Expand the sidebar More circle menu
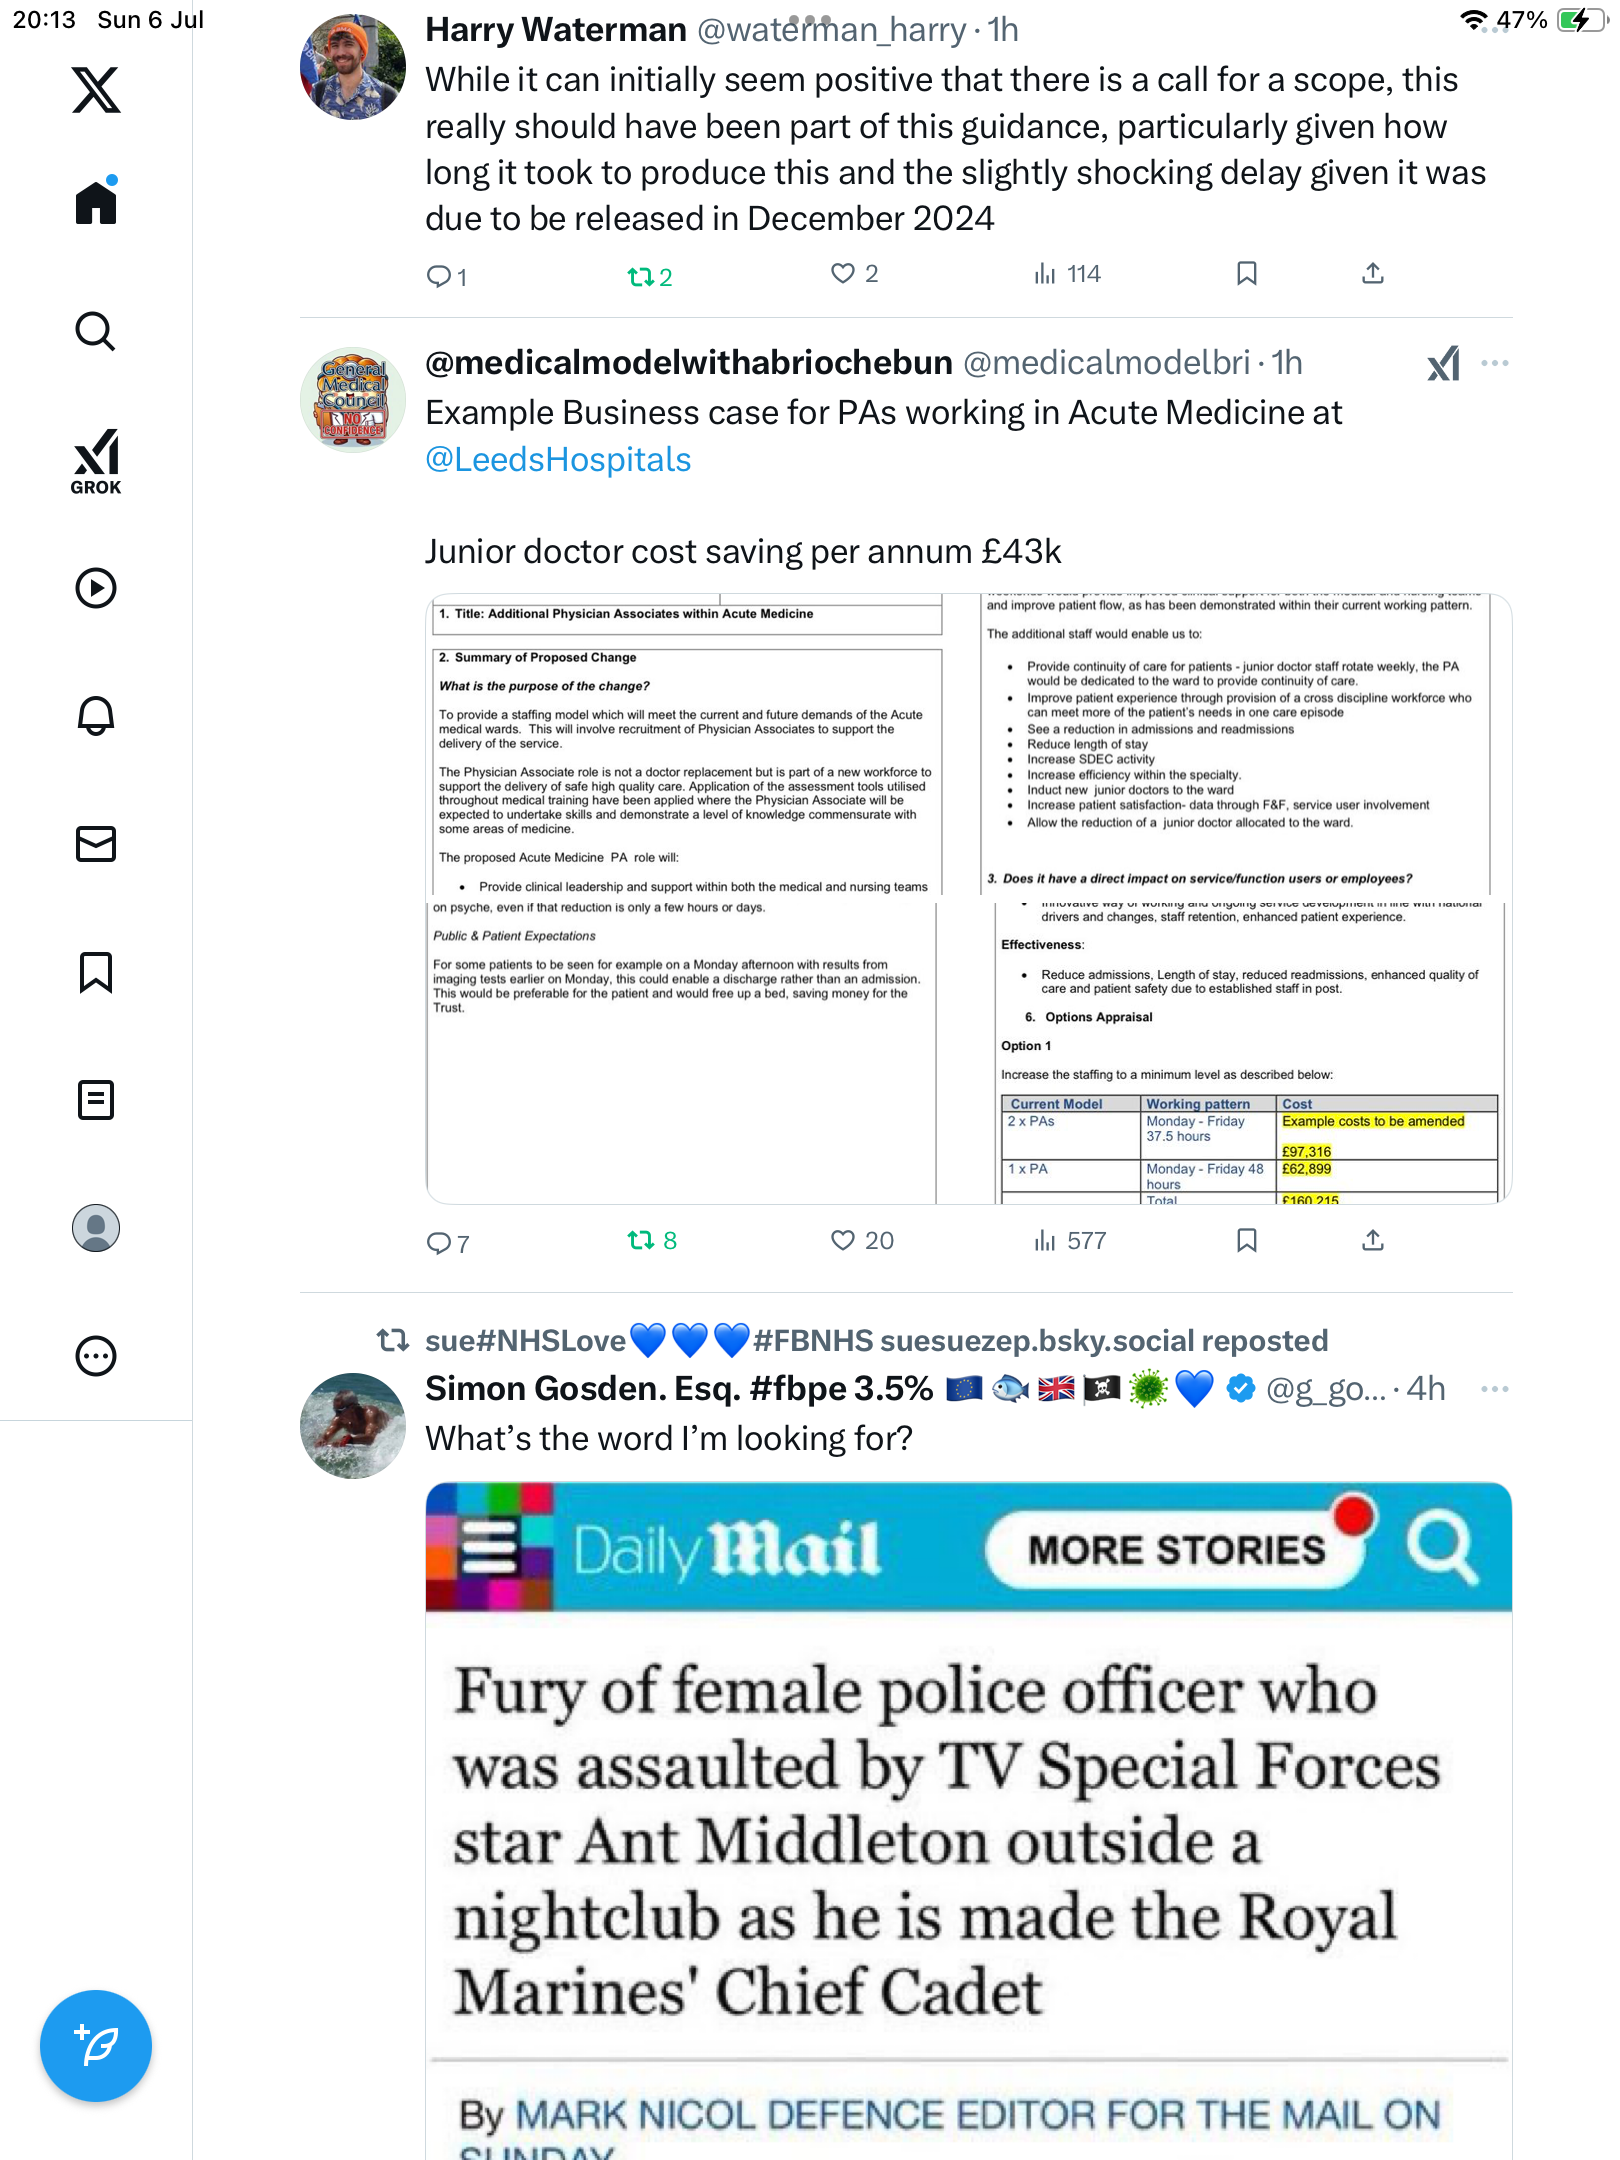The width and height of the screenshot is (1620, 2160). click(x=96, y=1356)
